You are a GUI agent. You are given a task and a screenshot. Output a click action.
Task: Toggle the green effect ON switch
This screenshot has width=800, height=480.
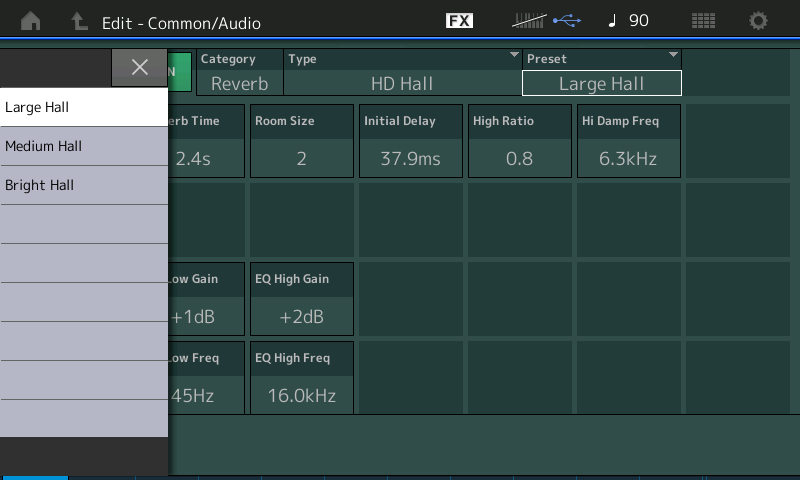[x=180, y=72]
